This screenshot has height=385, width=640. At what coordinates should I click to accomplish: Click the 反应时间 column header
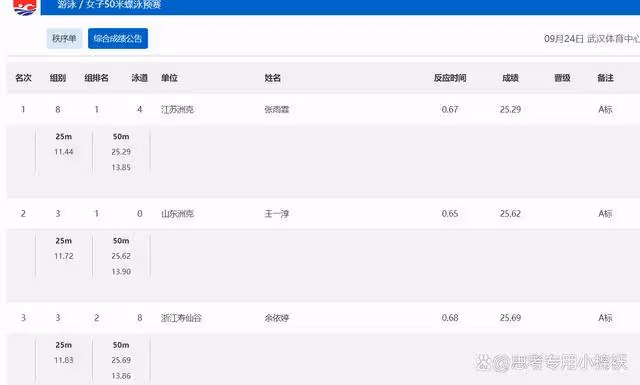pyautogui.click(x=450, y=78)
